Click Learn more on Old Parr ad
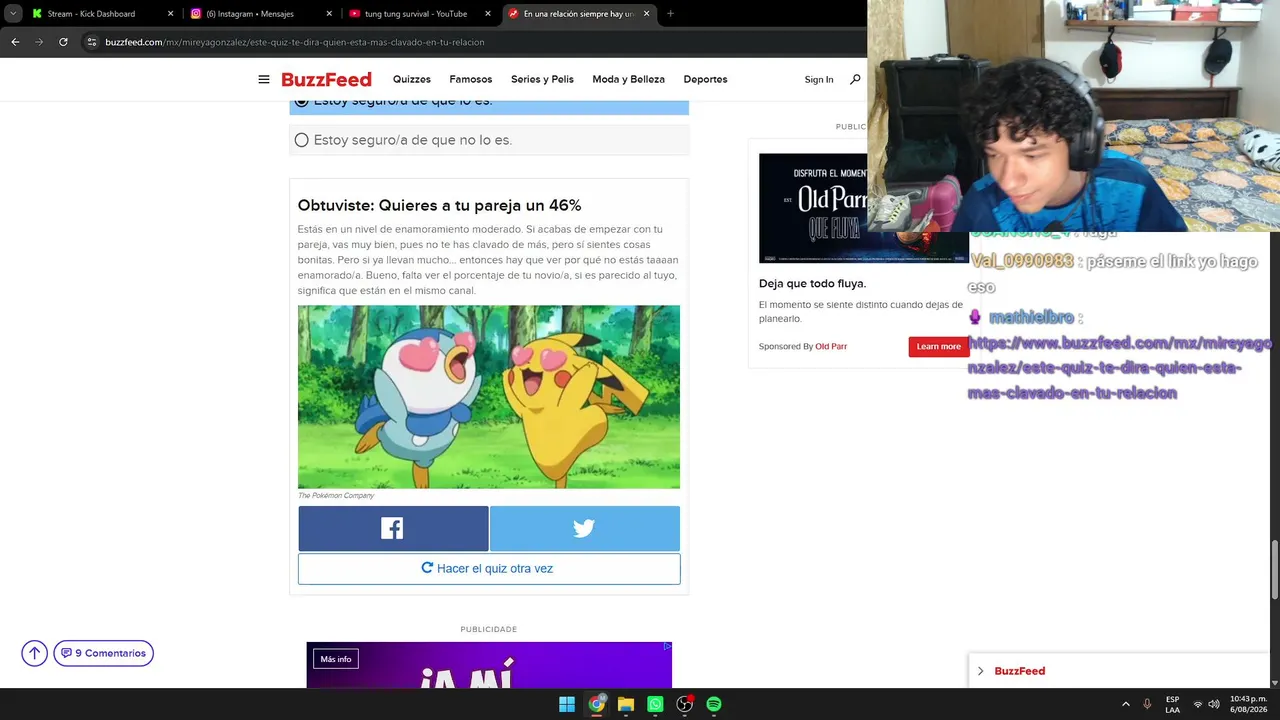This screenshot has width=1280, height=720. click(938, 346)
